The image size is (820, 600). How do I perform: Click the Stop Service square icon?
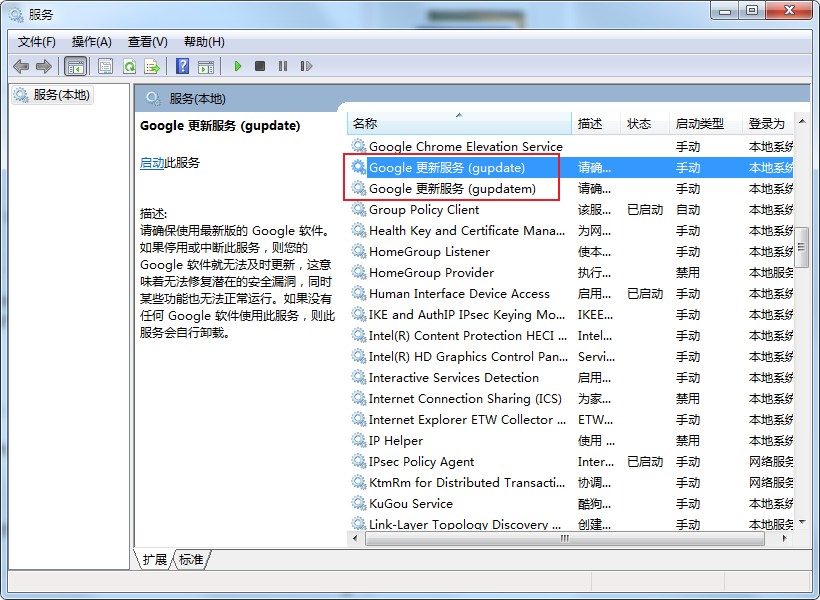(x=260, y=66)
